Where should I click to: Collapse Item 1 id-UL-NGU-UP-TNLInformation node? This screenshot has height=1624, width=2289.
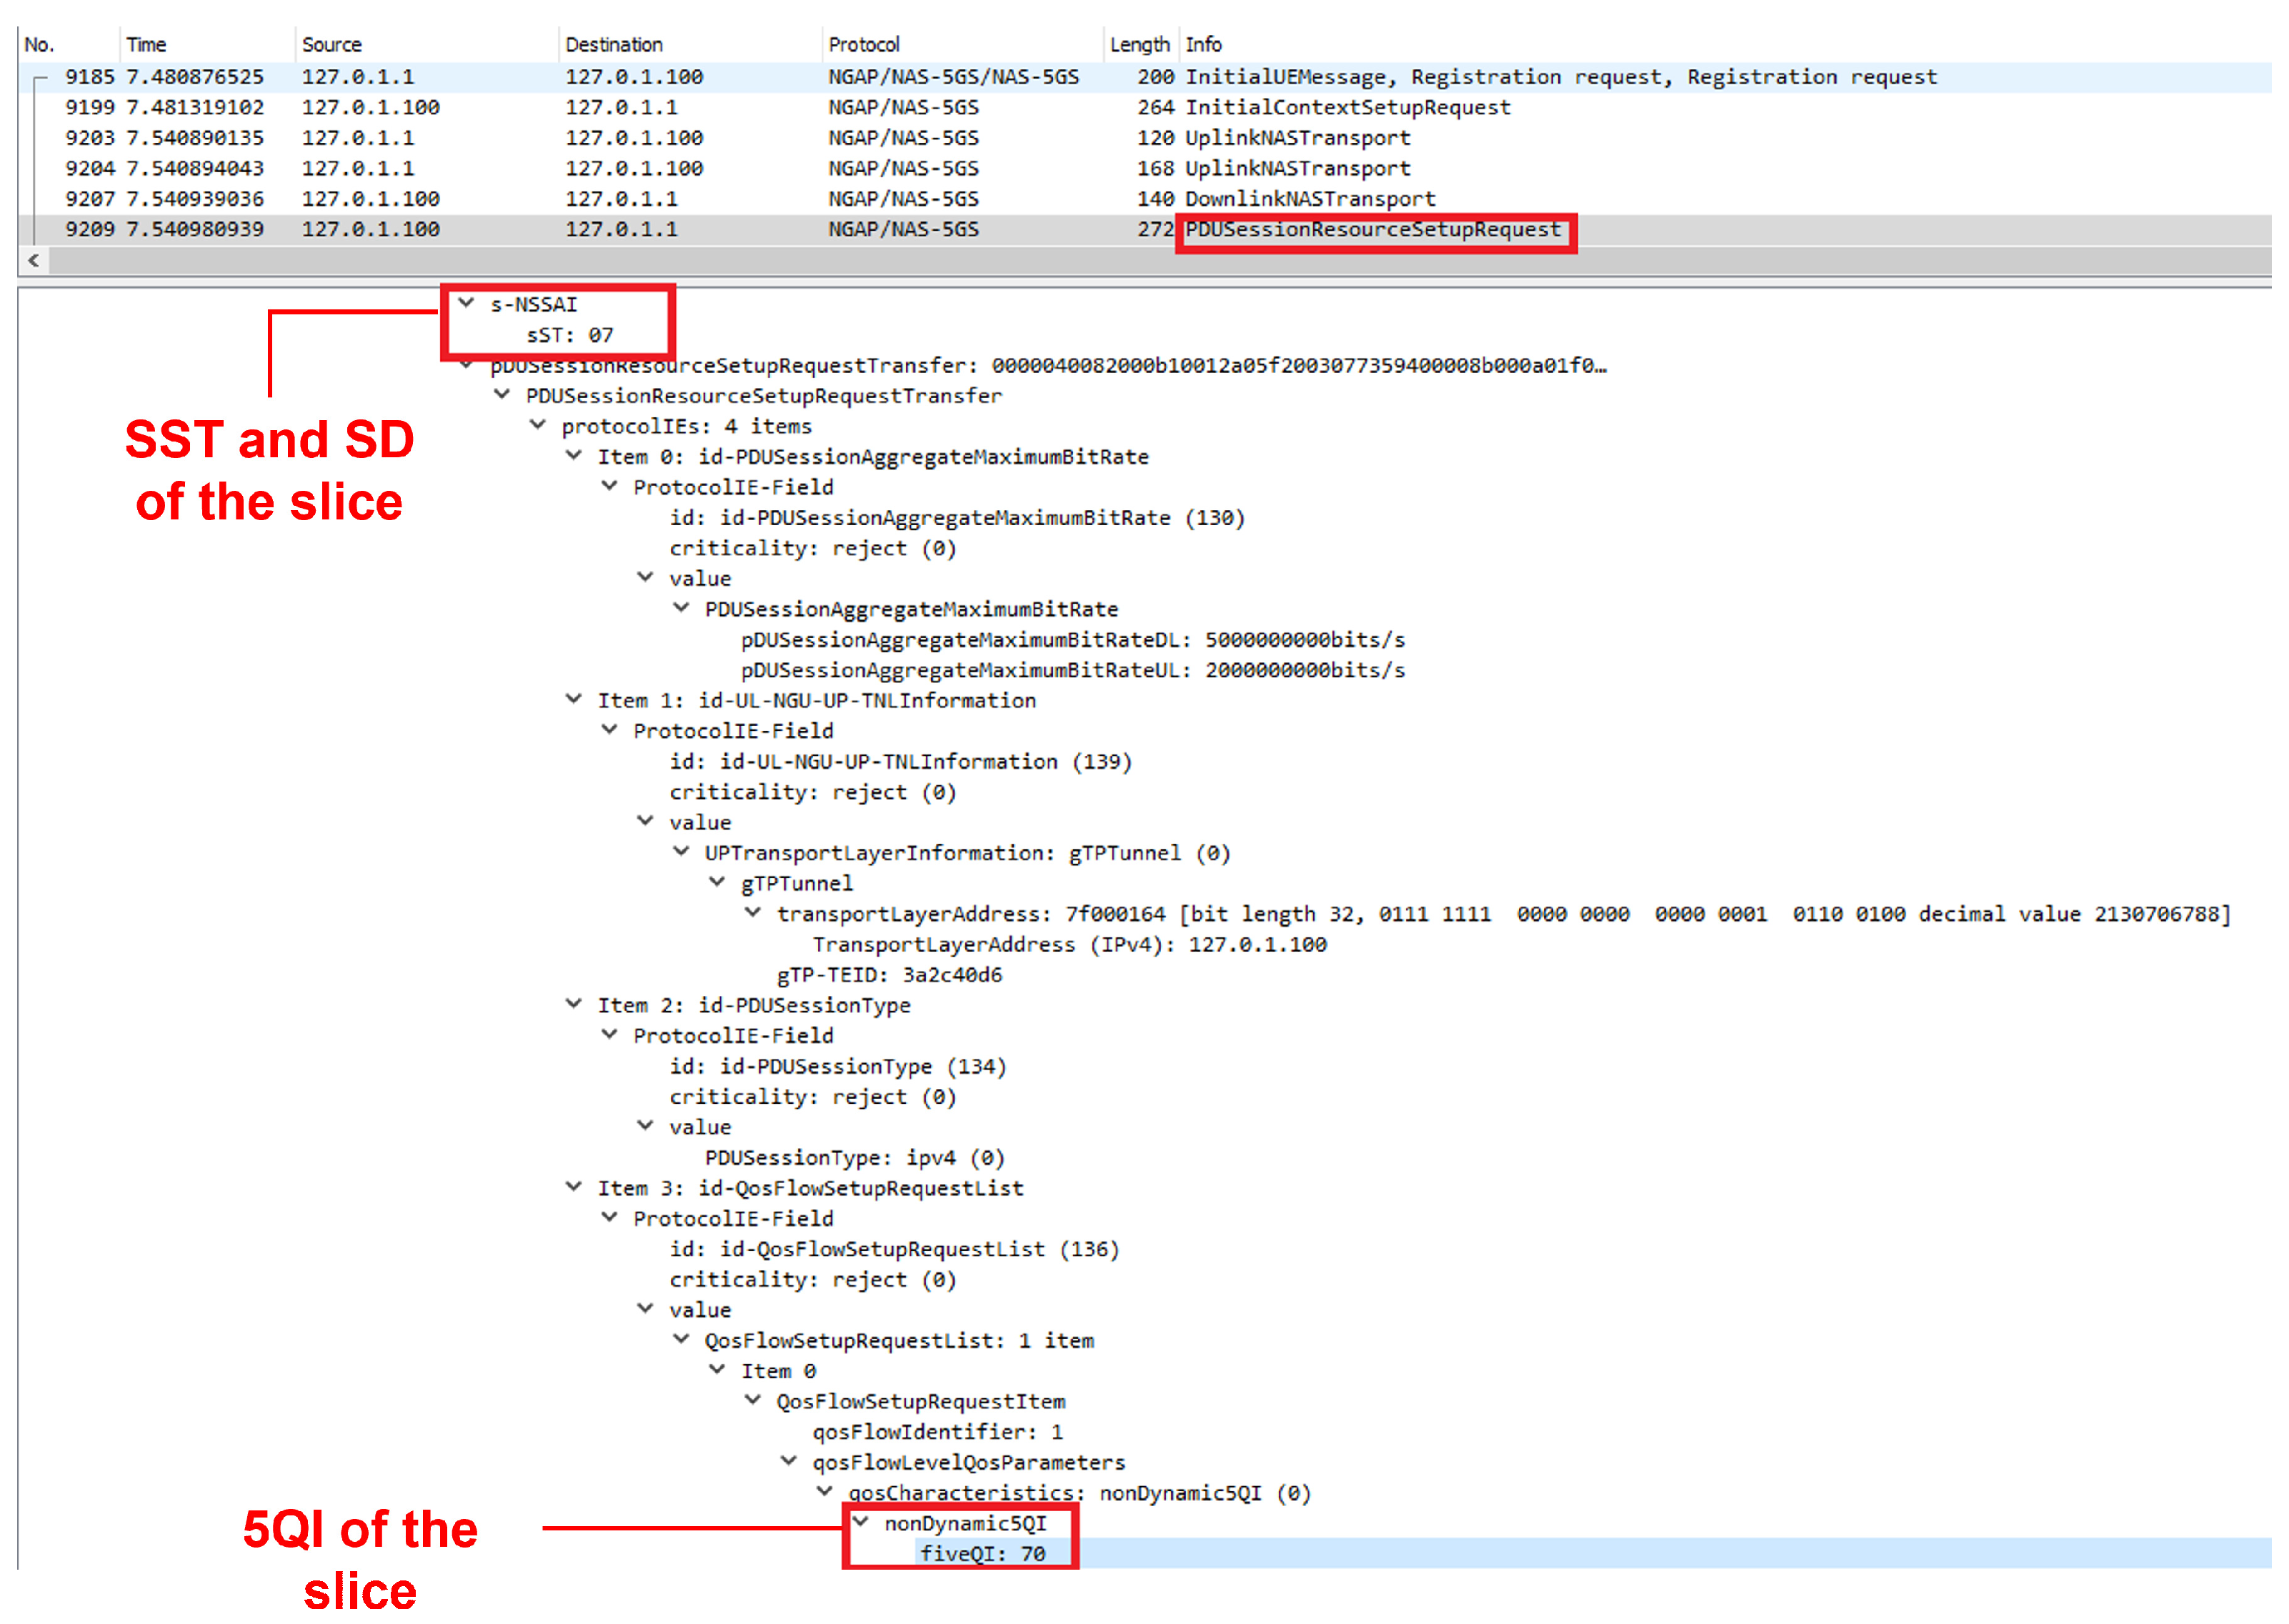click(574, 700)
